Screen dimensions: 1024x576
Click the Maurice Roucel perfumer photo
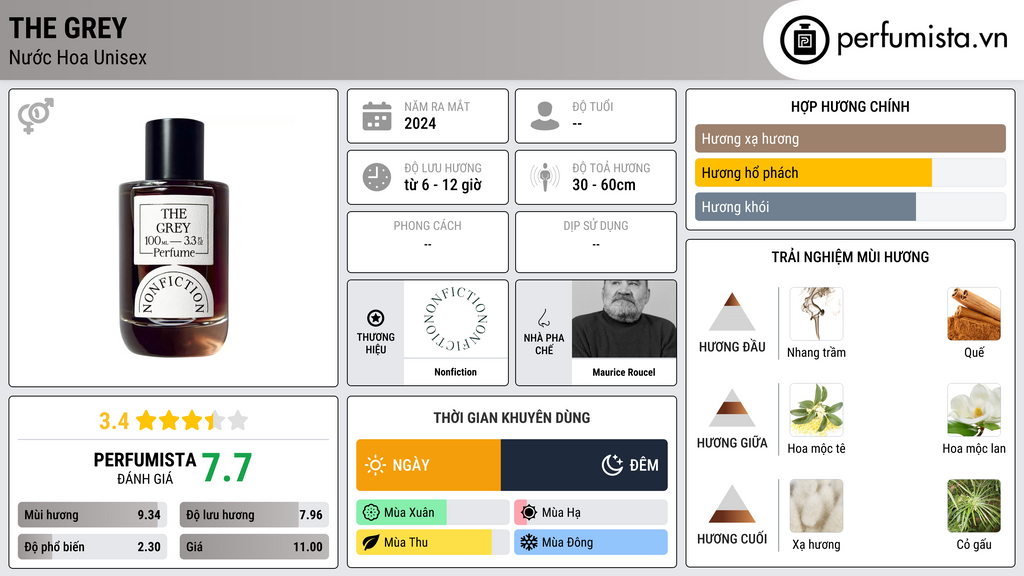[x=624, y=319]
